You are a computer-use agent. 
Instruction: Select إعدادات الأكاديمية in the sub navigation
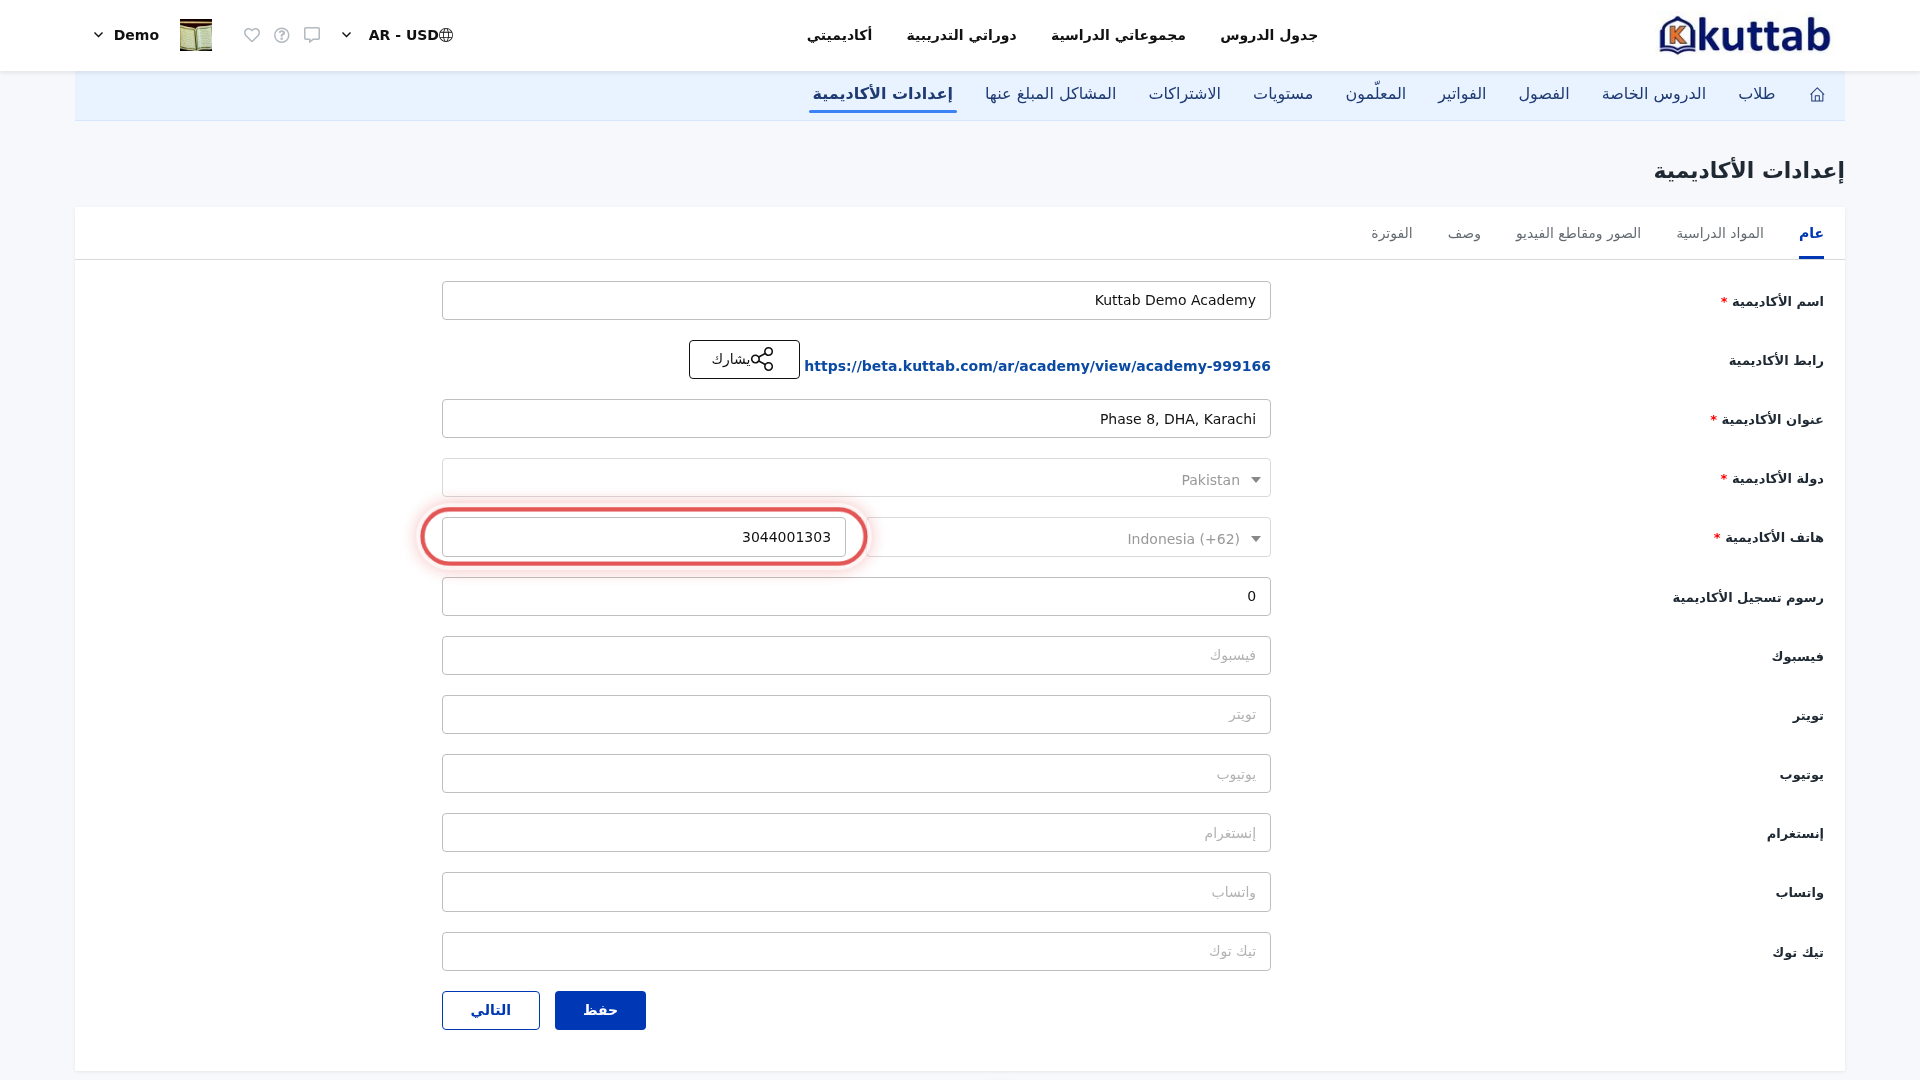[x=883, y=94]
